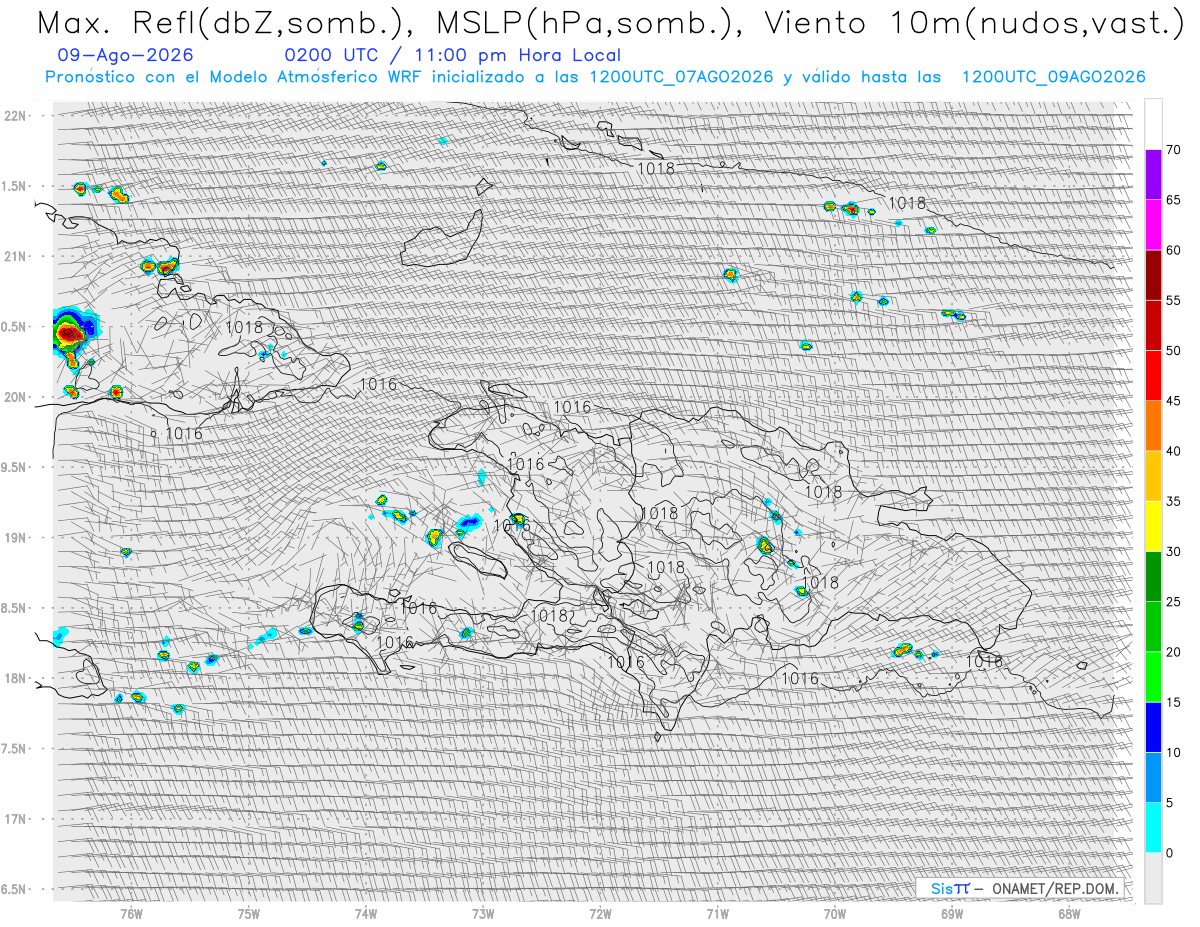Click the "71W" longitude axis label
Image resolution: width=1200 pixels, height=927 pixels.
point(717,913)
